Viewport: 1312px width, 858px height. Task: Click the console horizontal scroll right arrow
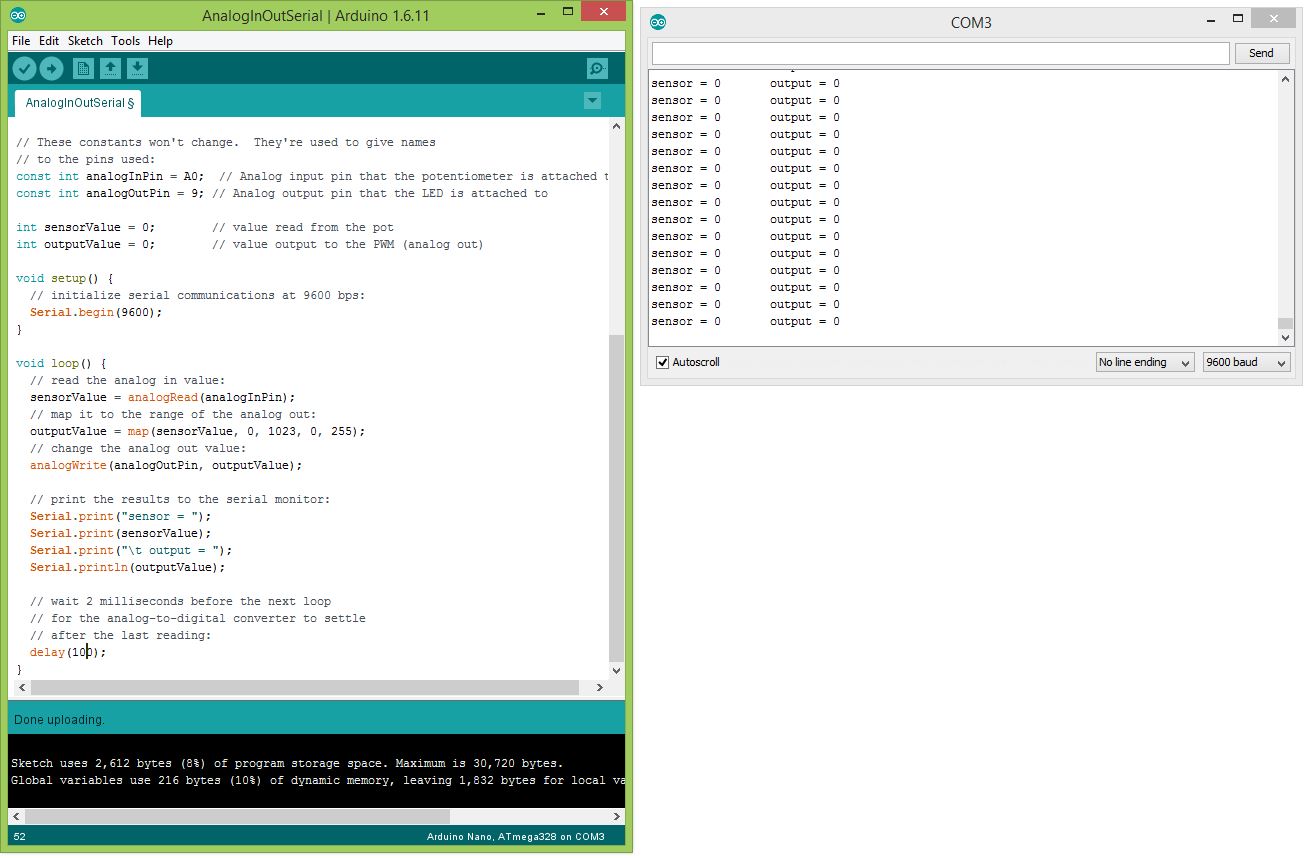click(616, 817)
